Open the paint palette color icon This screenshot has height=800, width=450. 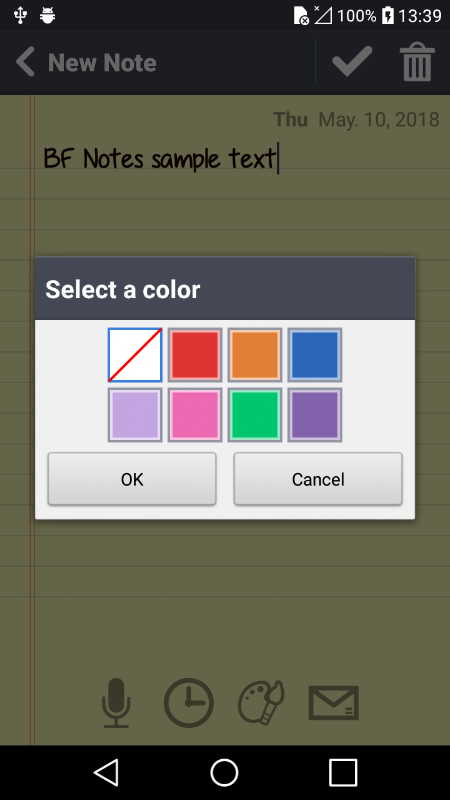(261, 702)
